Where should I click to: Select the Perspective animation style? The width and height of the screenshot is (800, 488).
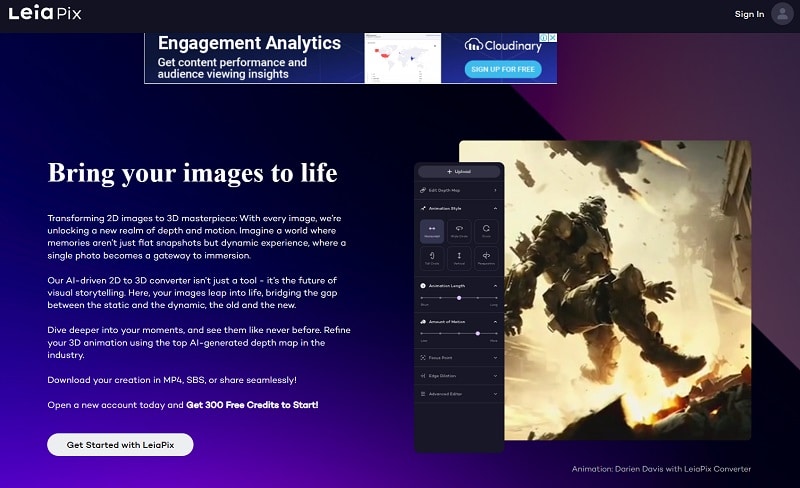coord(486,258)
